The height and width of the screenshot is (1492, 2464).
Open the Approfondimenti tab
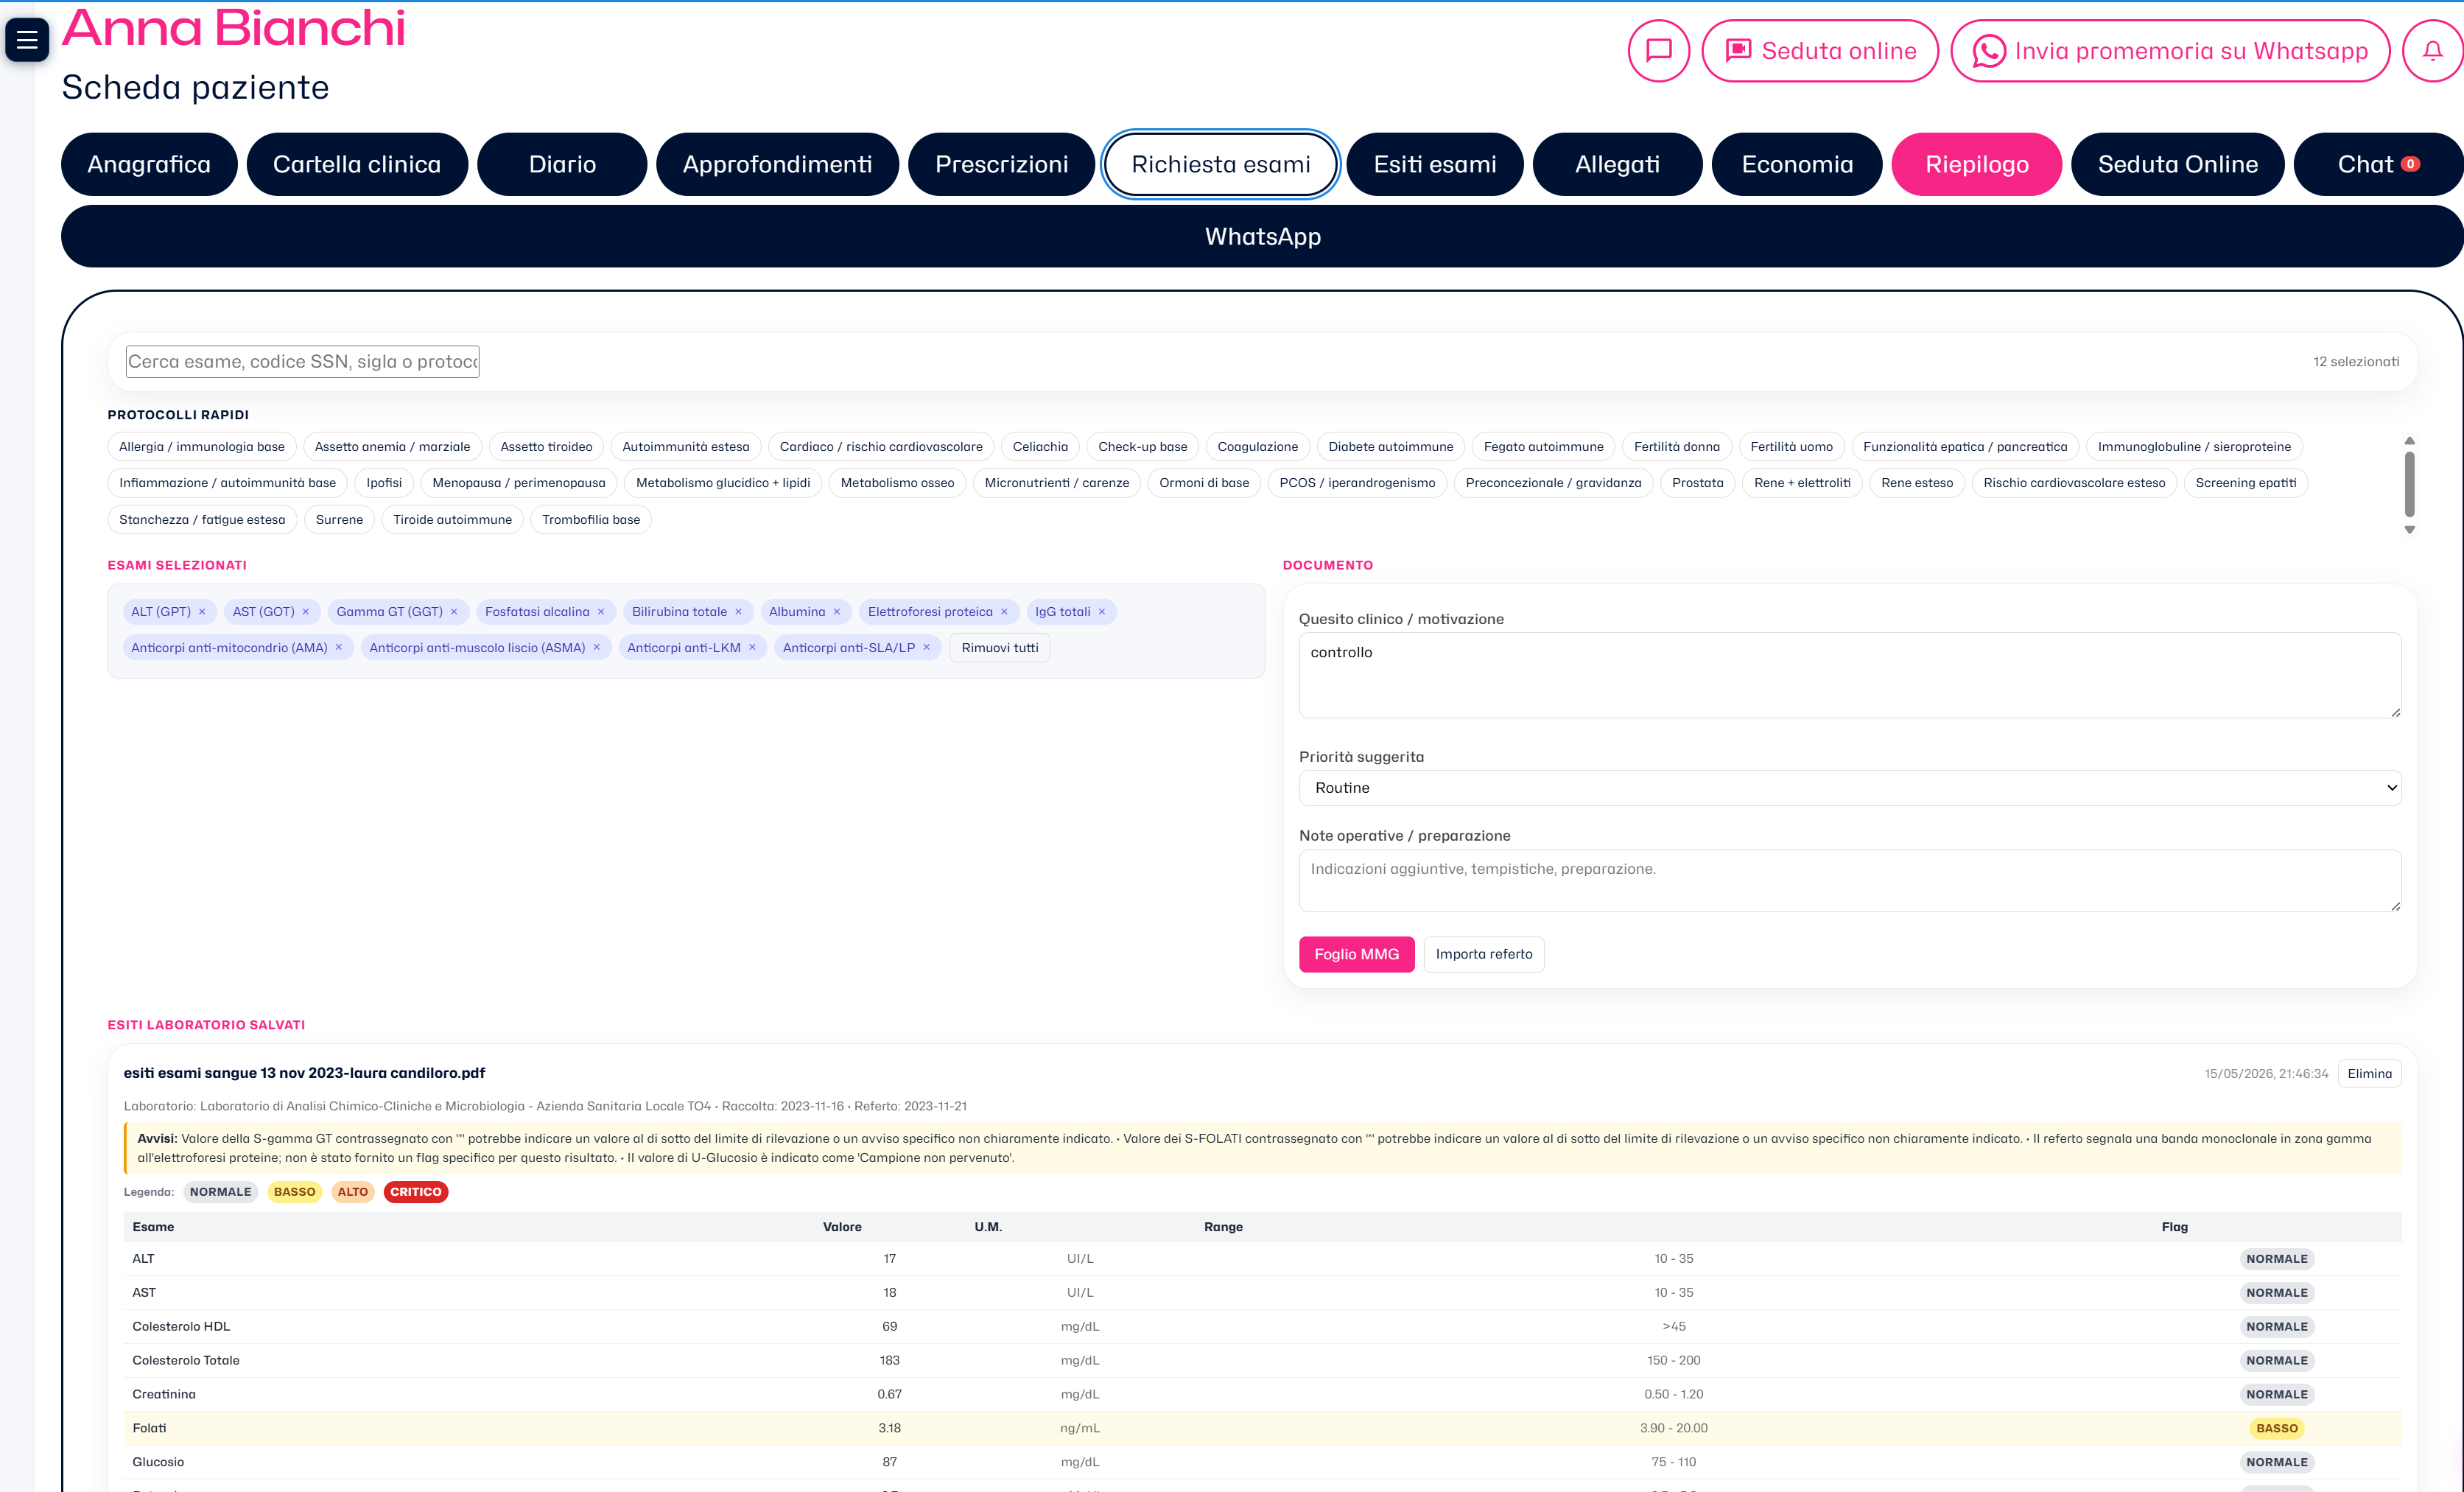[777, 164]
